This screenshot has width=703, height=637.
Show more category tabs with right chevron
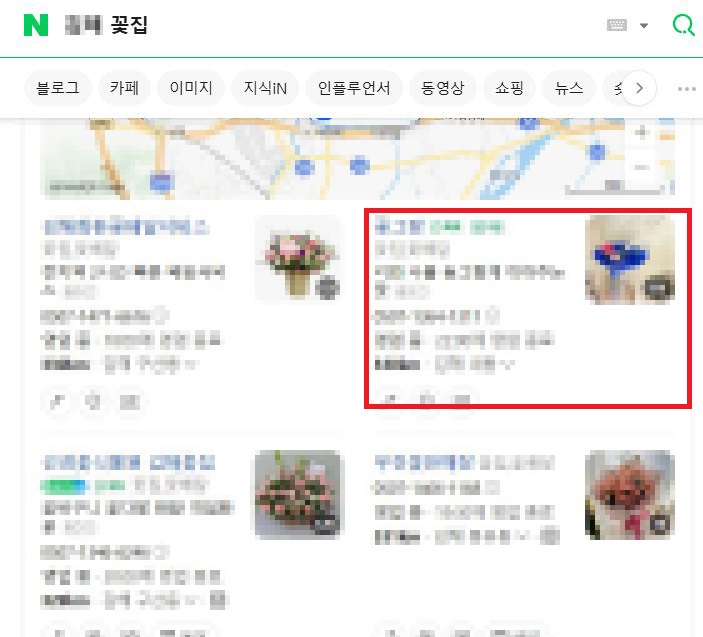639,88
